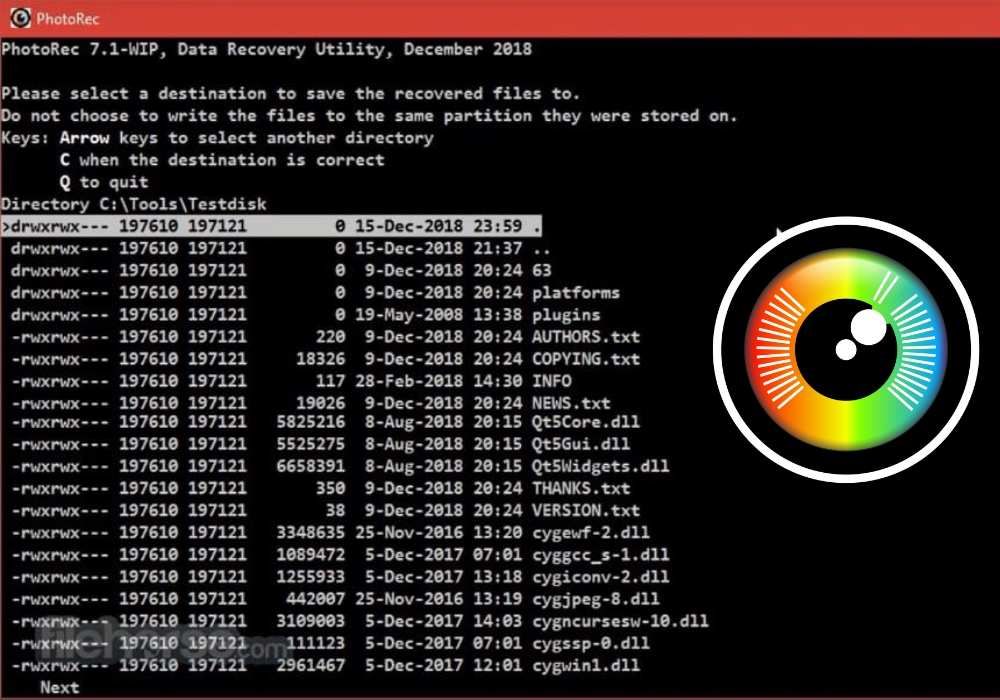Select the Qt5Core.dll file row

point(325,422)
